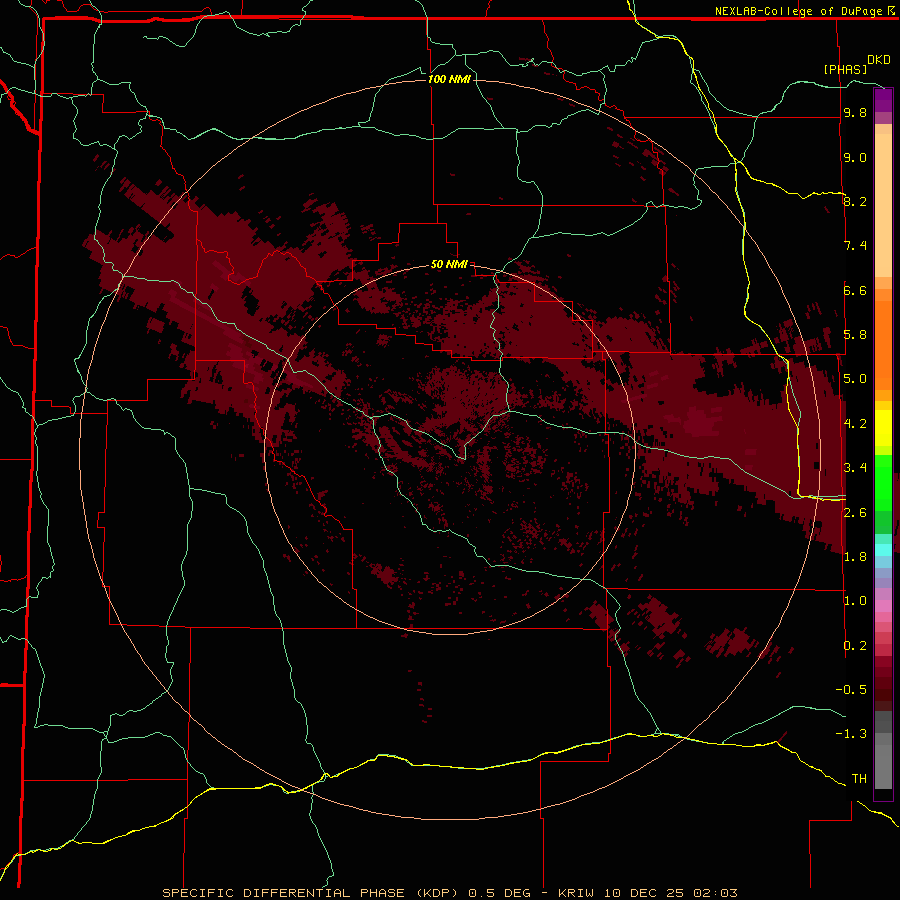900x900 pixels.
Task: Click the 7.4 color scale value
Action: click(855, 246)
